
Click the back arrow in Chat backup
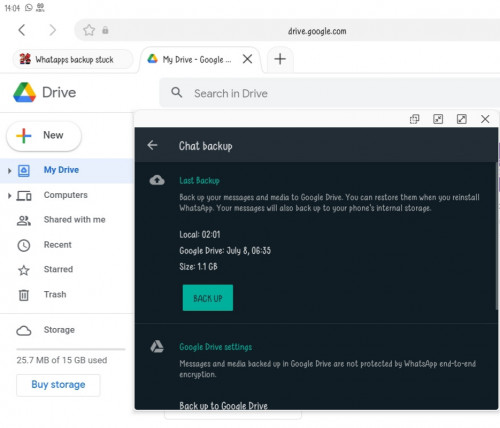pos(152,145)
